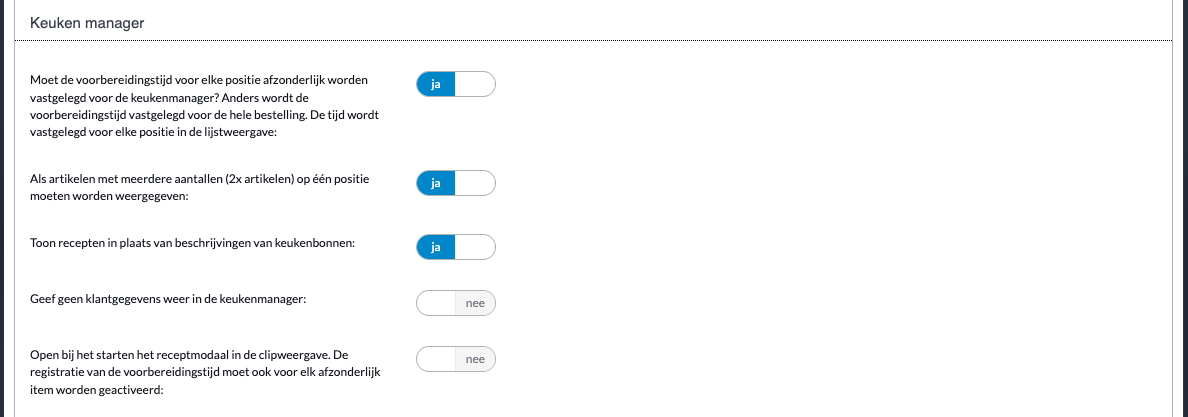1188x417 pixels.
Task: Click blue 'ja' on the meerdere aantallen toggle
Action: (436, 184)
